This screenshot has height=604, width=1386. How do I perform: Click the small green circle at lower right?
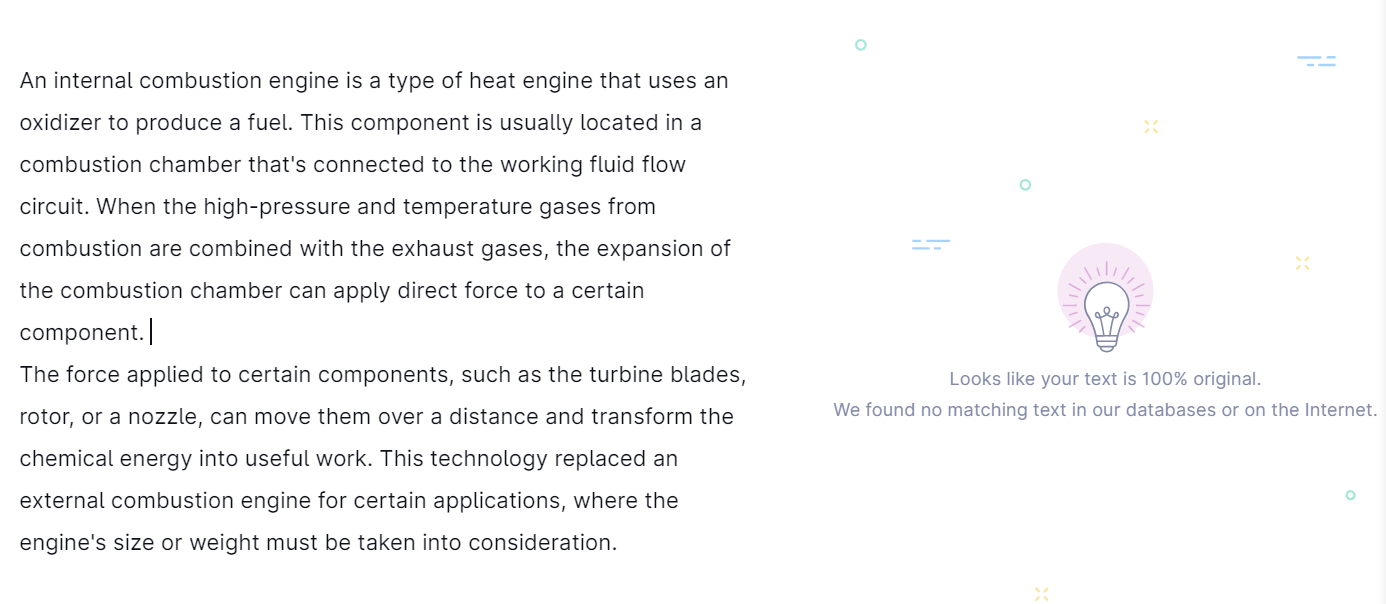pos(1350,495)
